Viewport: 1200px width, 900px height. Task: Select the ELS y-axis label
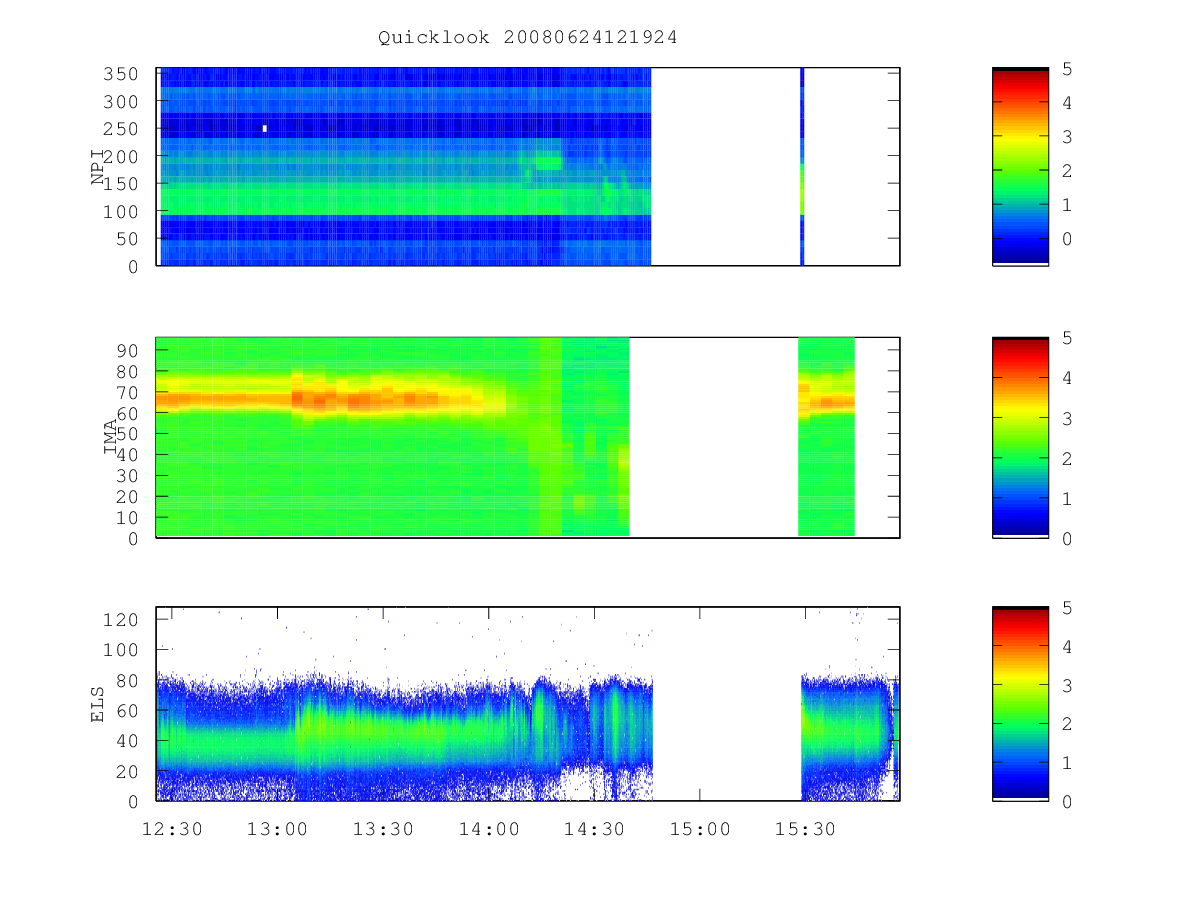[99, 704]
